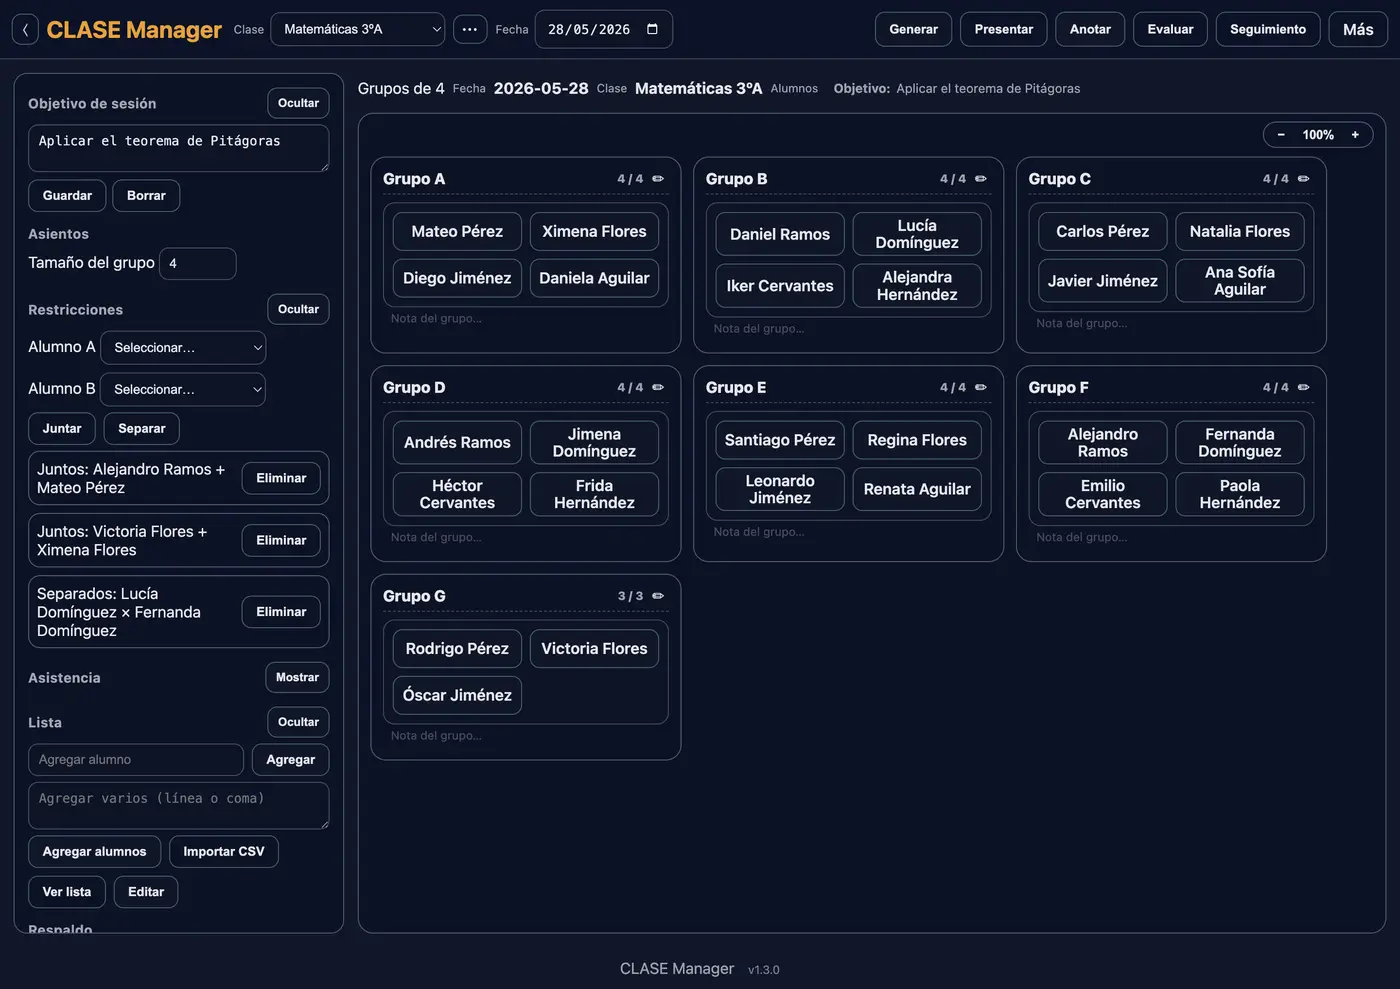This screenshot has height=989, width=1400.
Task: Edit Grupo G with the pencil icon
Action: coord(658,596)
